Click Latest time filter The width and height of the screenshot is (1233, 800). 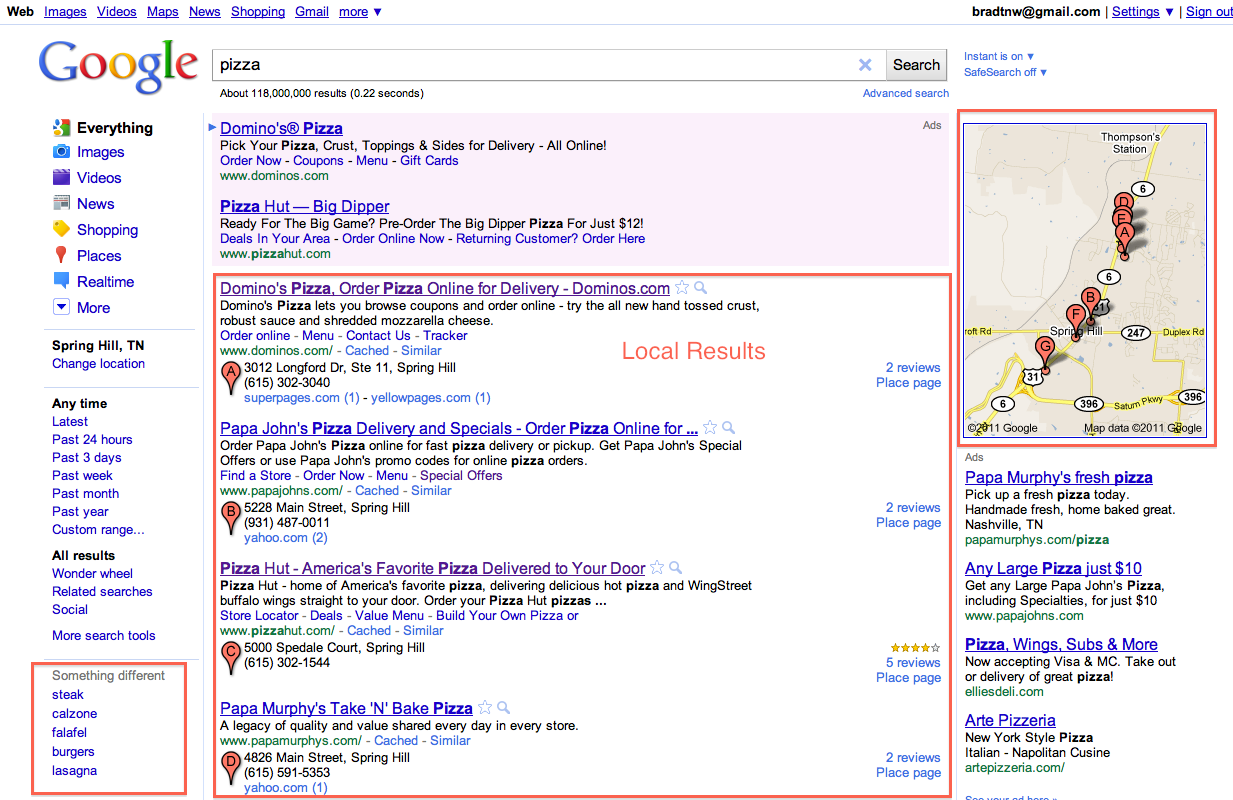[70, 422]
